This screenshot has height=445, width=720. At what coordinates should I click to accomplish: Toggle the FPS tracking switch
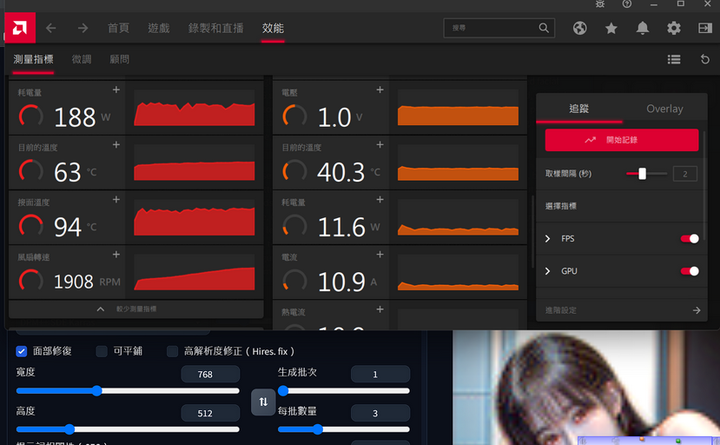(690, 238)
